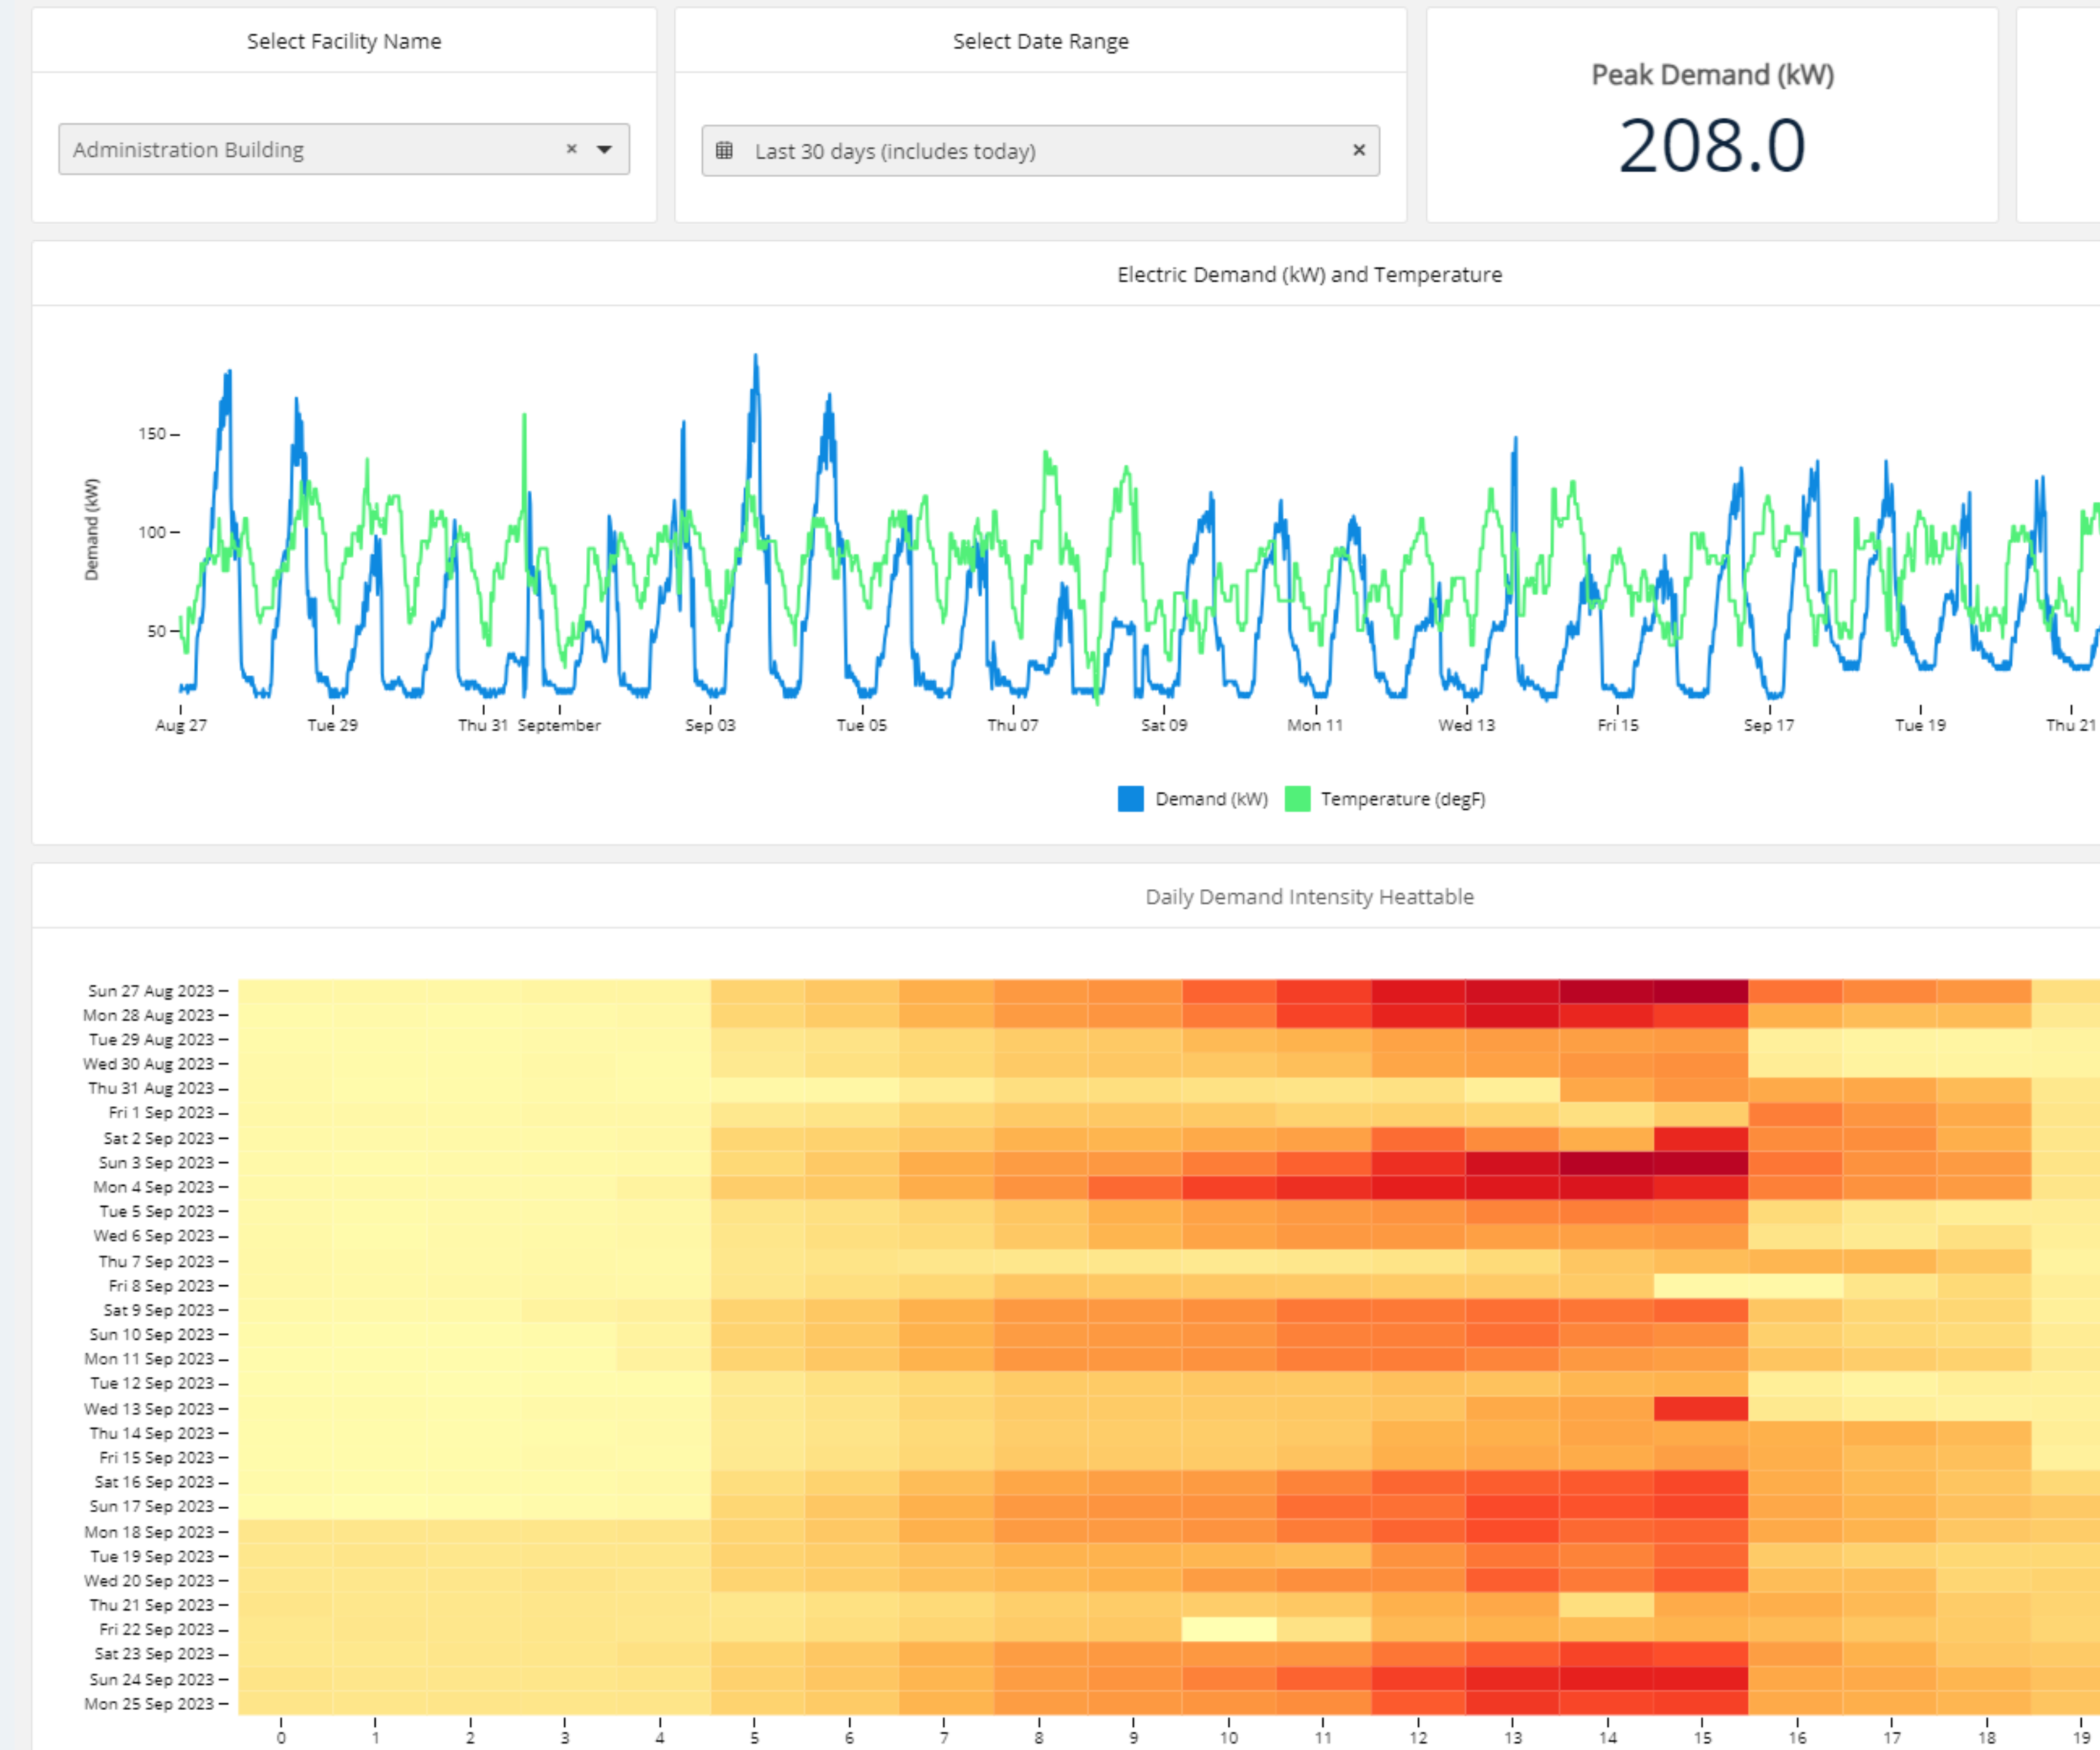Image resolution: width=2100 pixels, height=1750 pixels.
Task: Clear the Administration Building facility selection
Action: click(x=572, y=149)
